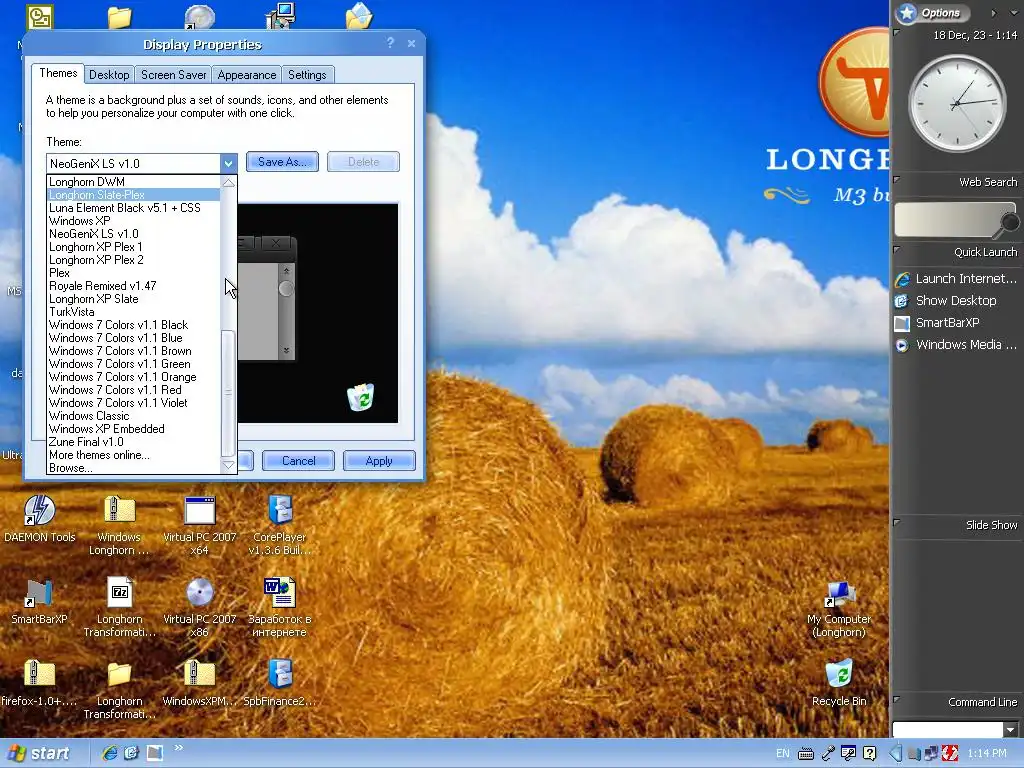
Task: Launch the Virtual PC 2007 x64 desktop icon
Action: click(199, 511)
